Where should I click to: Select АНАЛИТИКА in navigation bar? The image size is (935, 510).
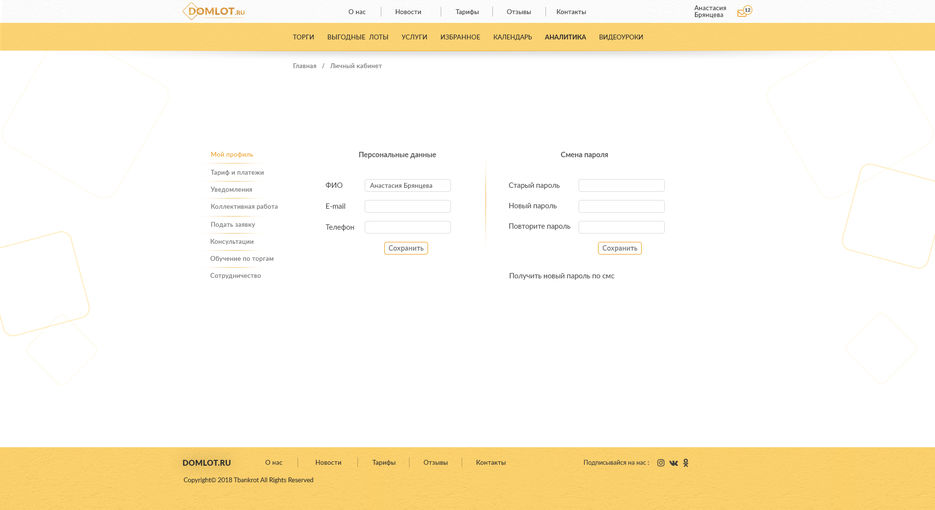565,37
